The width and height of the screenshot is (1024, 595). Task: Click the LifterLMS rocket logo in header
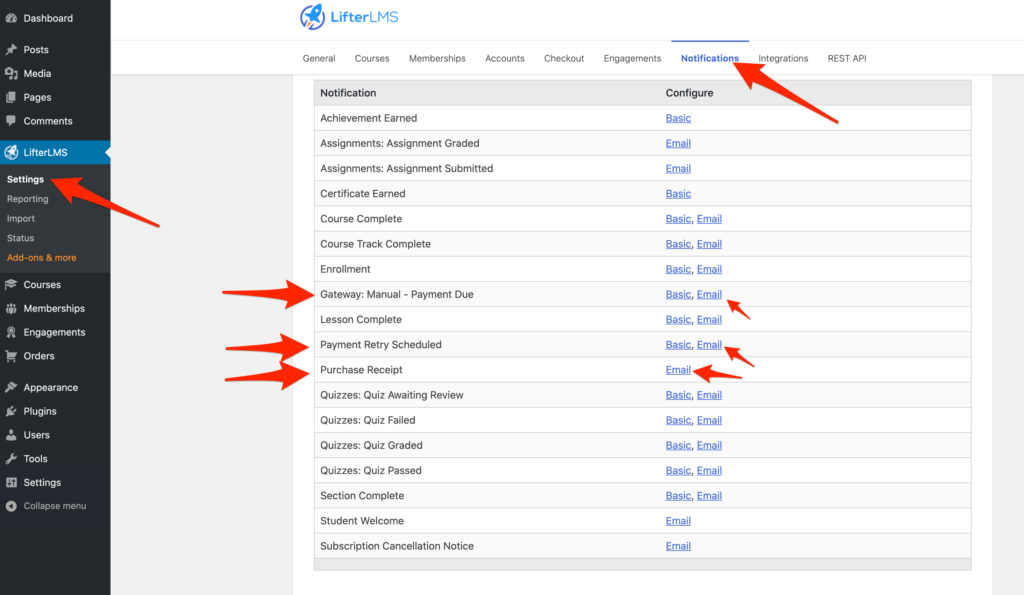coord(312,17)
